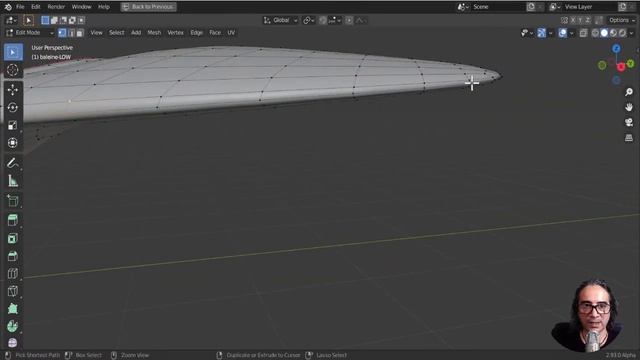Click the Pan view hand icon

click(x=629, y=107)
